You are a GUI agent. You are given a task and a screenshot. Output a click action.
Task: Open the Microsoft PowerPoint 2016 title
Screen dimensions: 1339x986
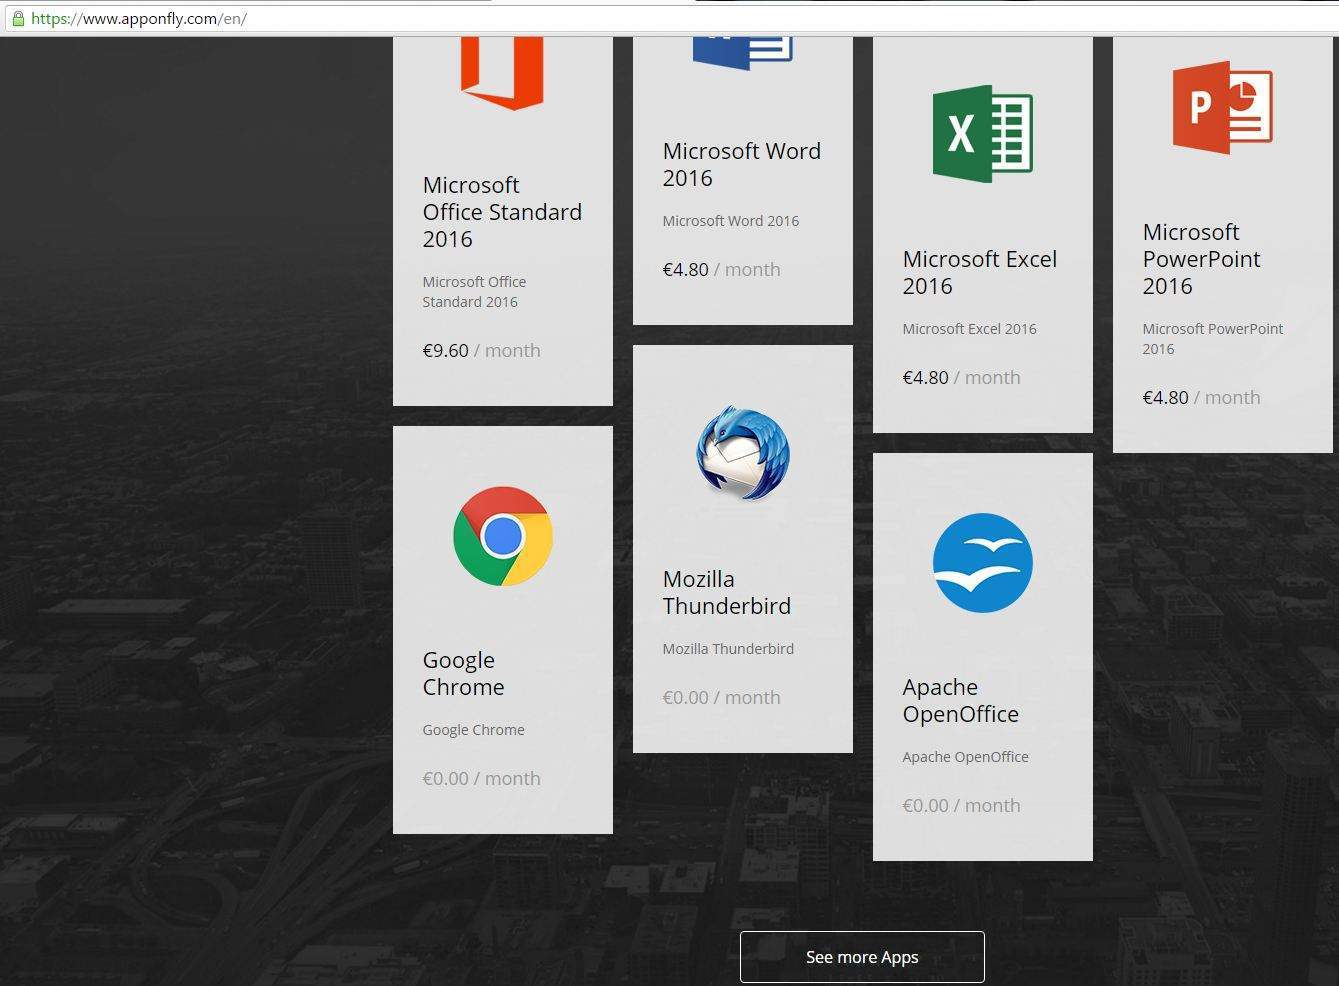click(1201, 259)
